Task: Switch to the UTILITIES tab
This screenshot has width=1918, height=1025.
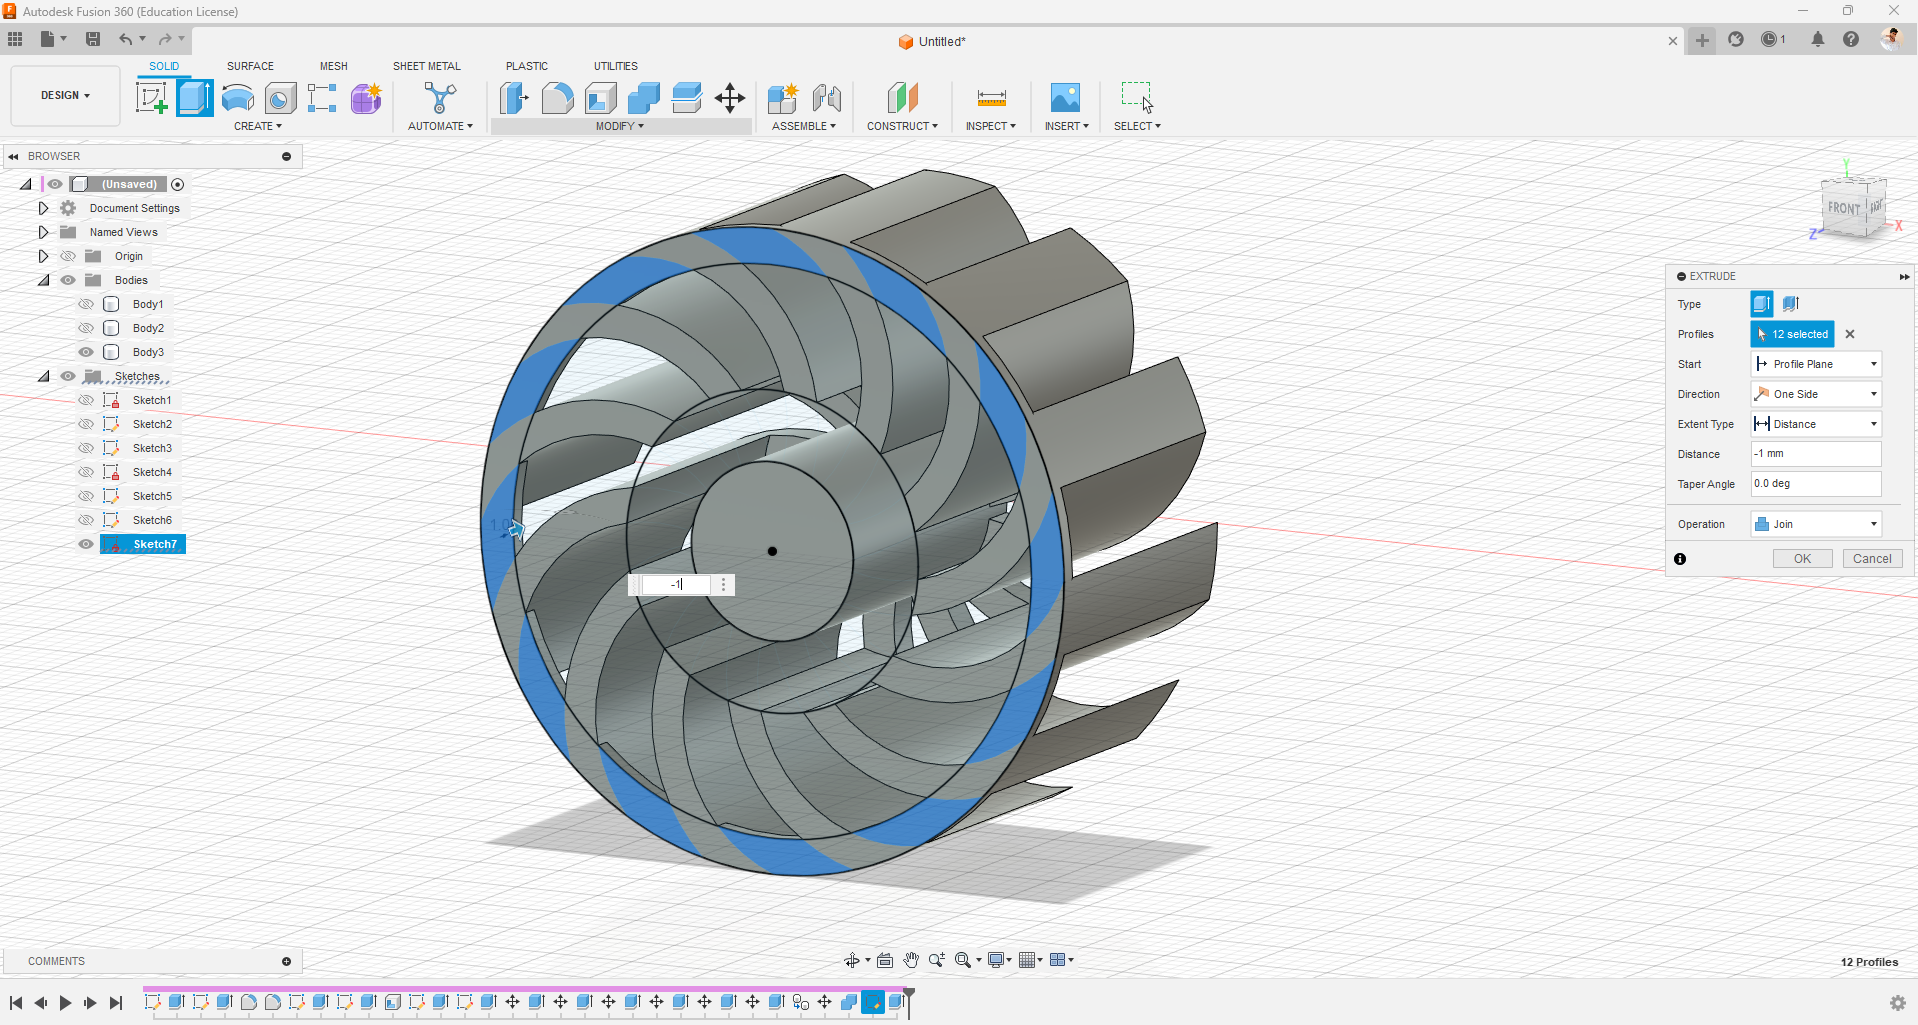Action: (616, 66)
